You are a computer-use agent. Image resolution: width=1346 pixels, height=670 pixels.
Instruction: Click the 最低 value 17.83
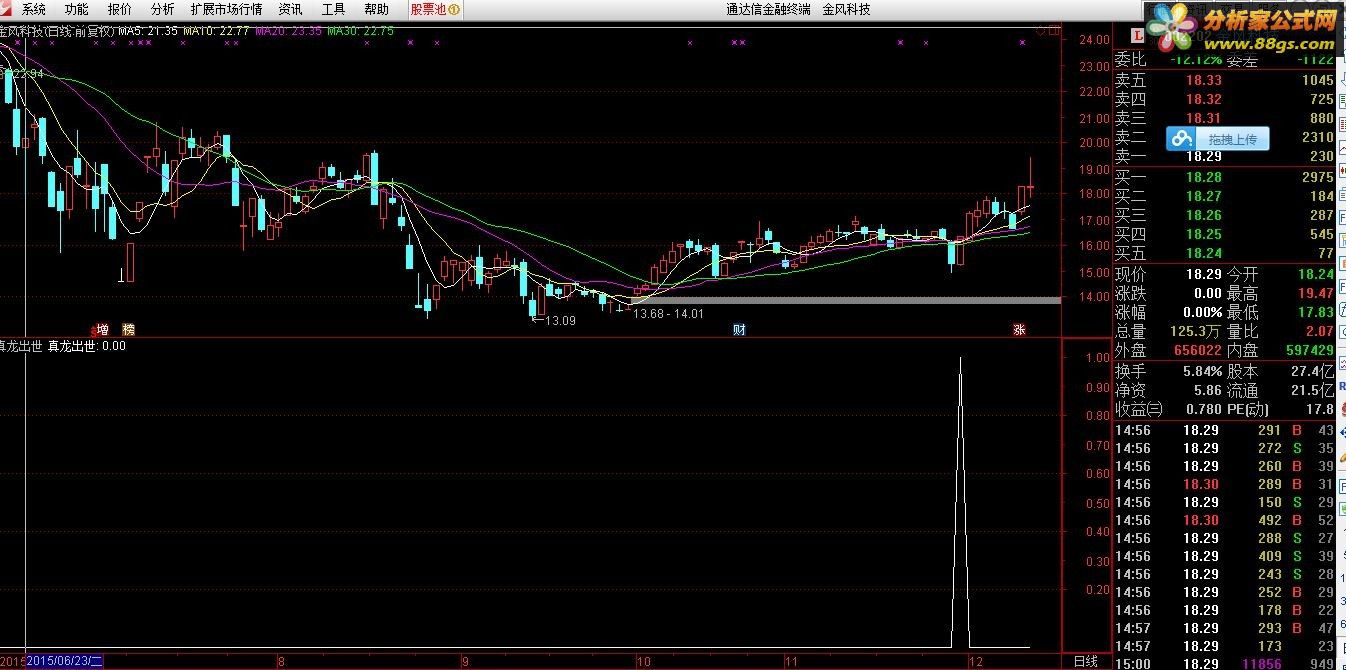[1316, 312]
